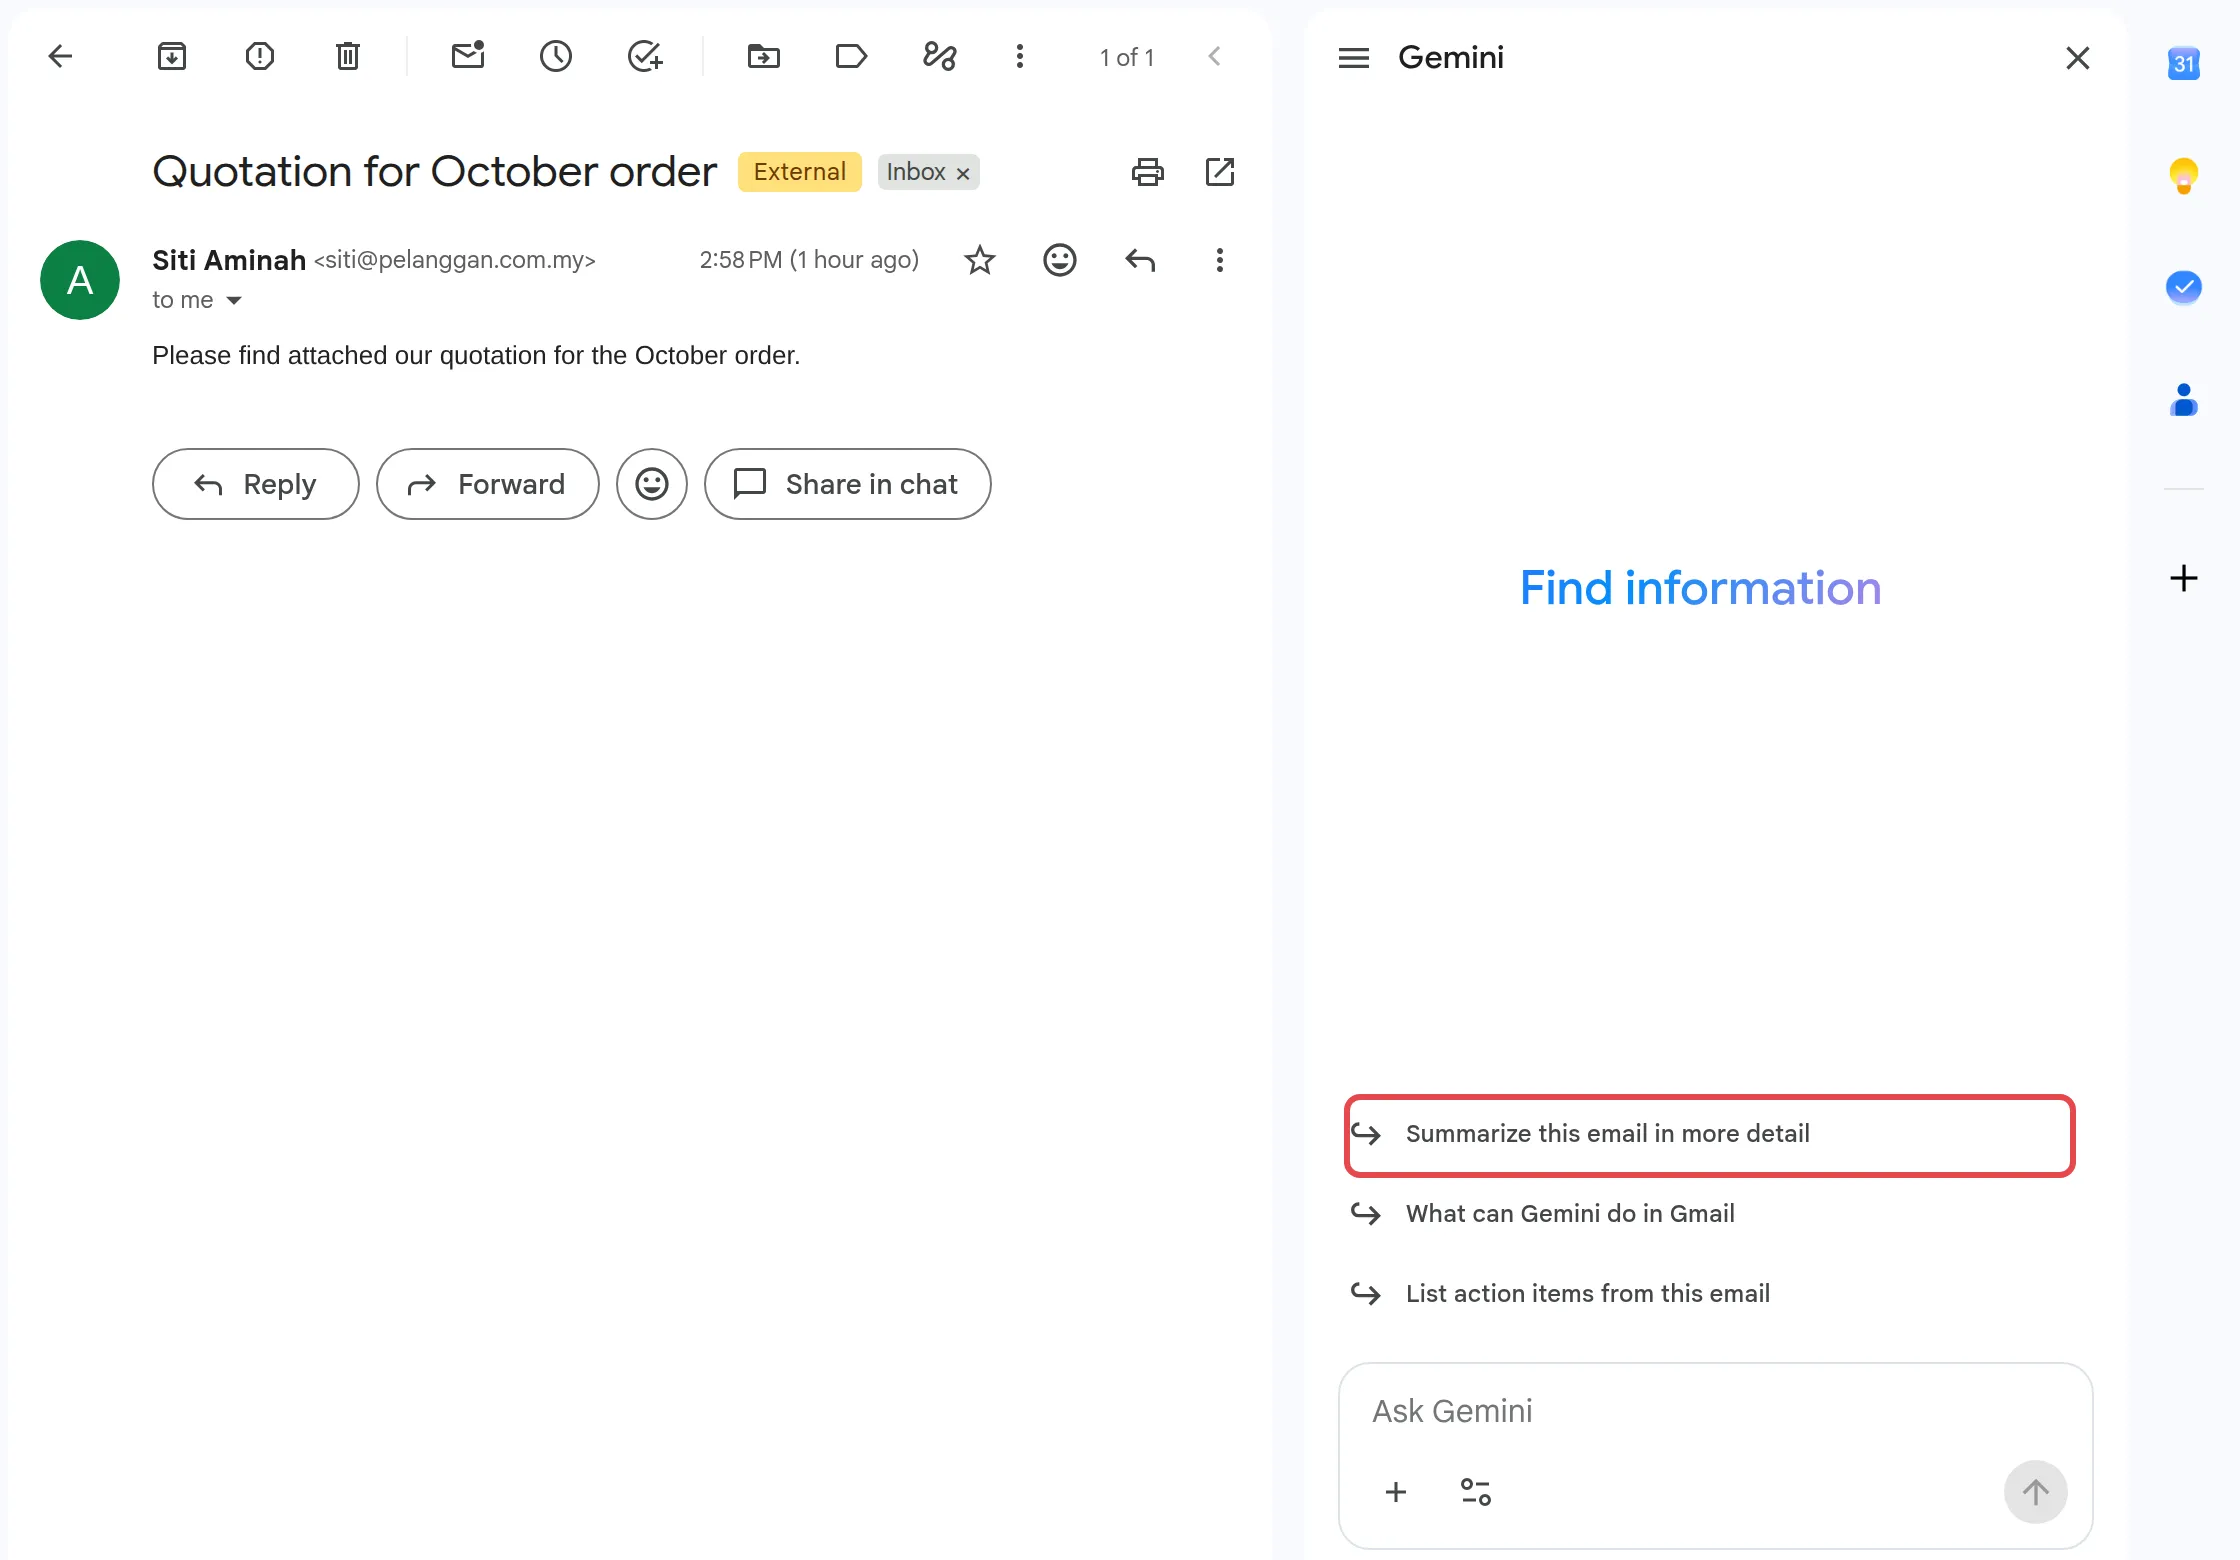The height and width of the screenshot is (1560, 2240).
Task: Expand the 'to me' recipient details
Action: tap(234, 300)
